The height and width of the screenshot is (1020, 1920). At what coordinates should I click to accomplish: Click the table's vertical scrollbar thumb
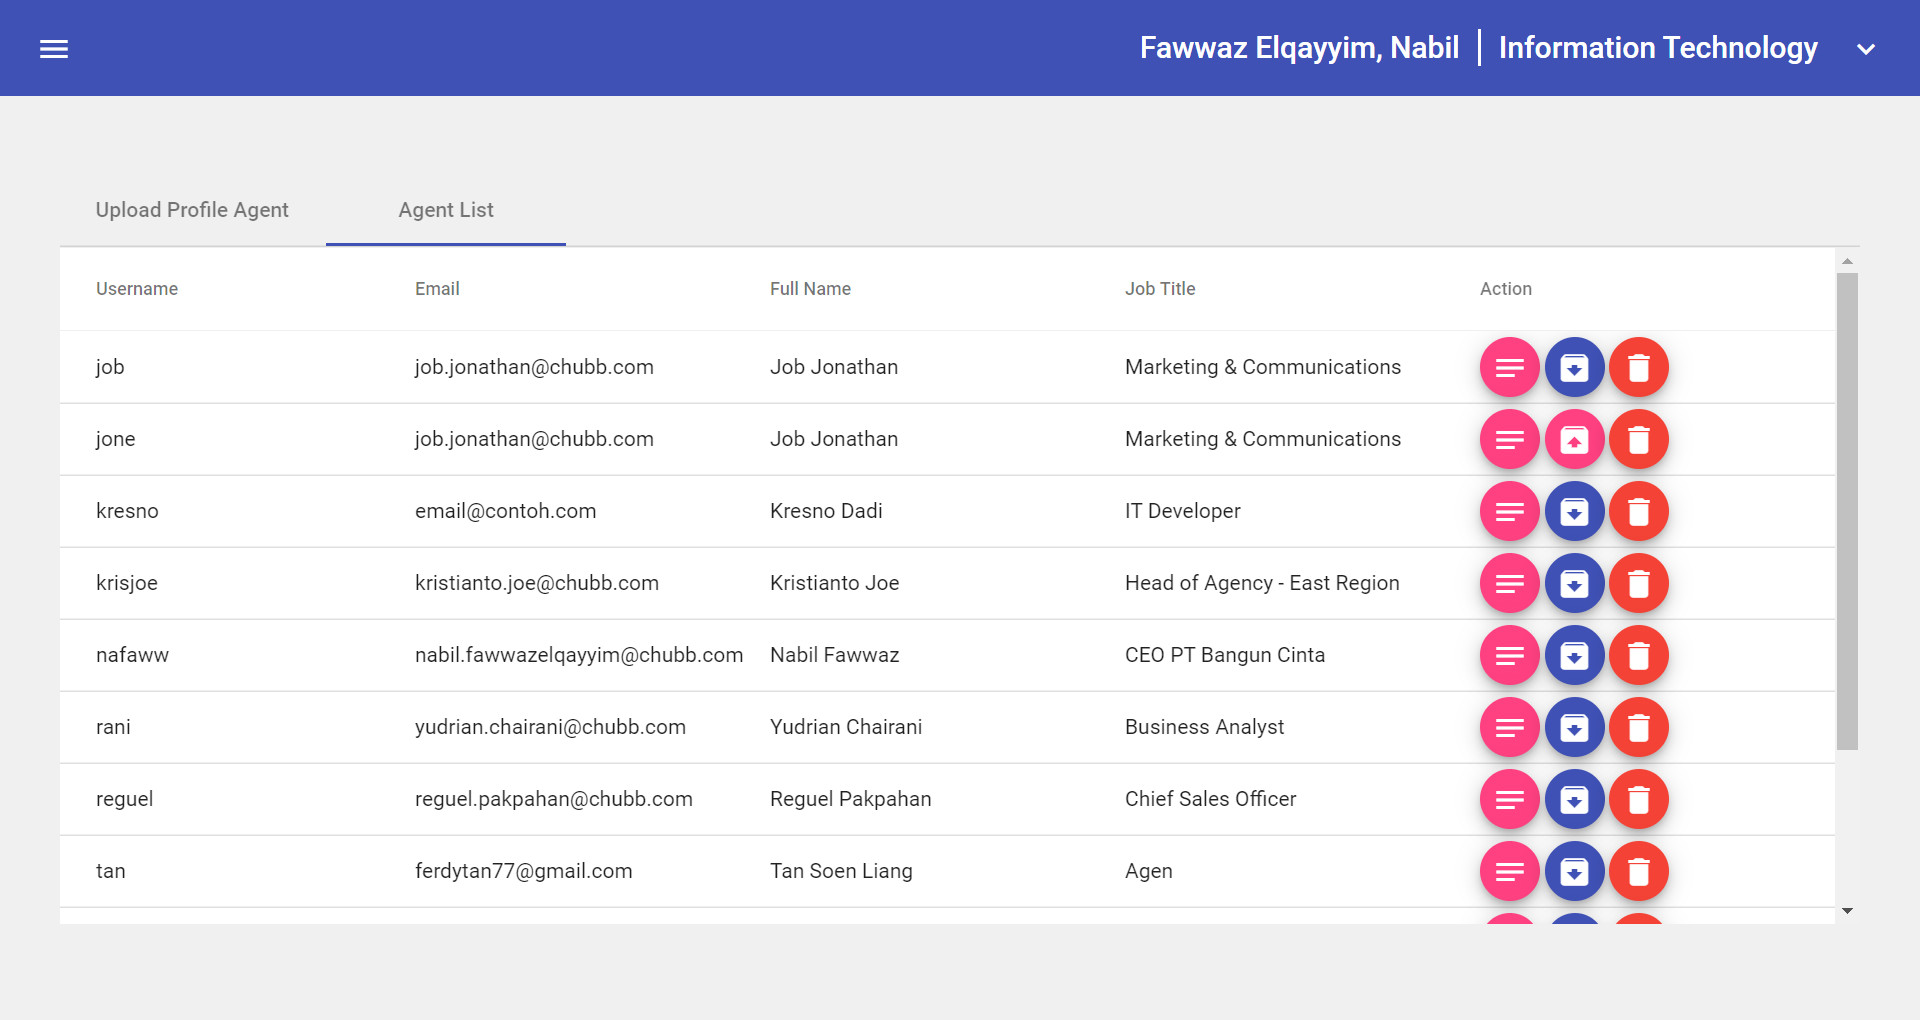[x=1847, y=510]
